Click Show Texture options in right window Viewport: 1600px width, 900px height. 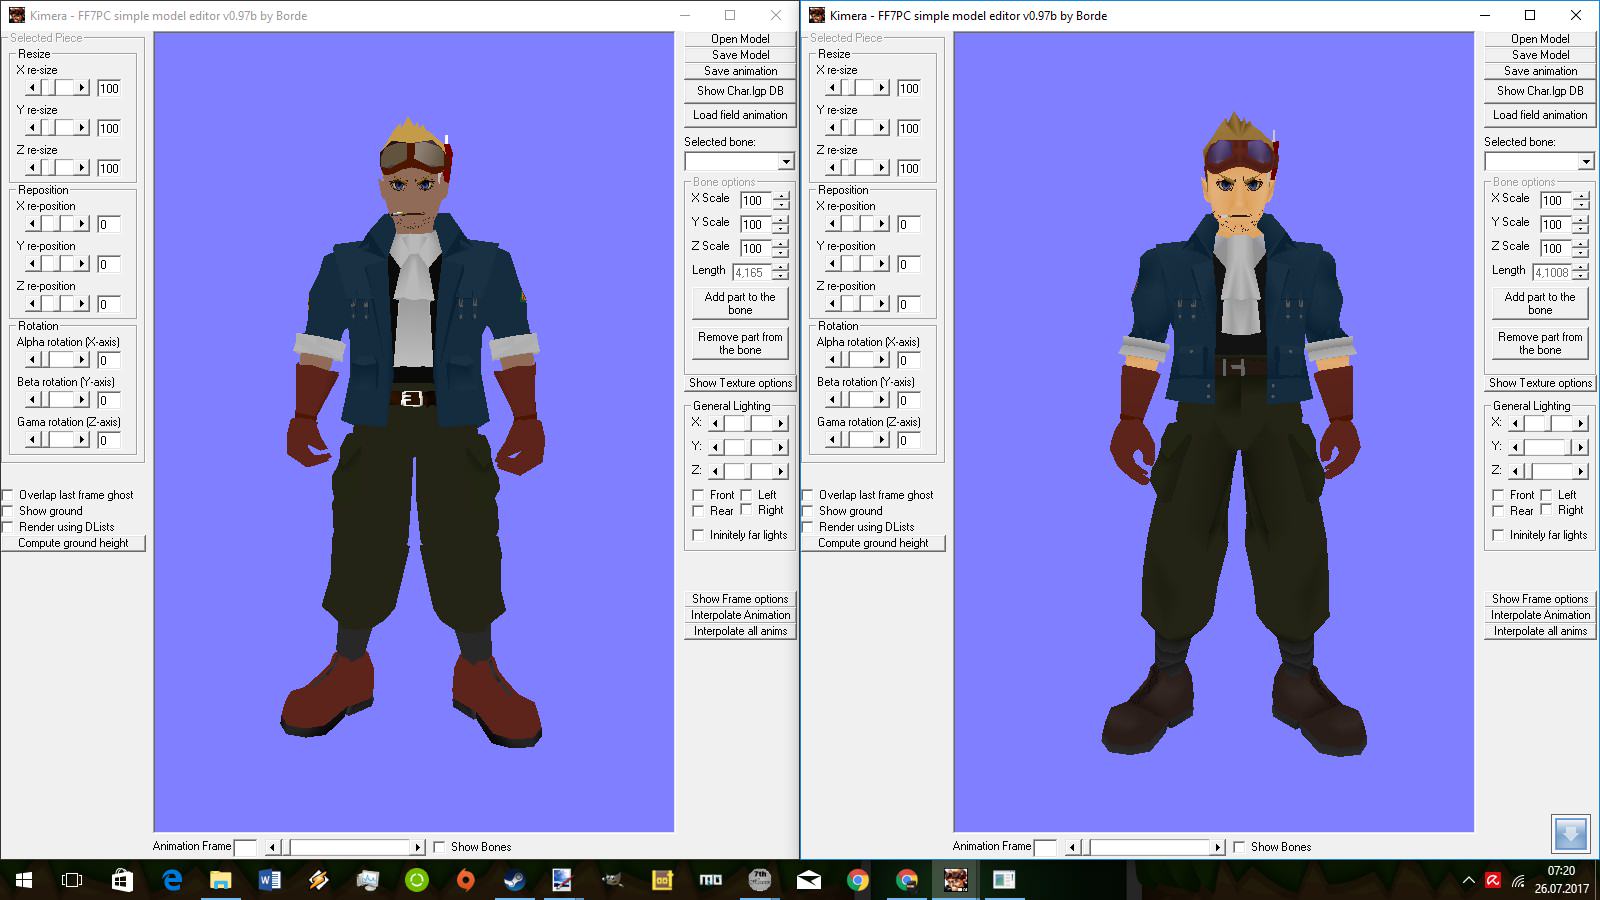pos(1540,383)
